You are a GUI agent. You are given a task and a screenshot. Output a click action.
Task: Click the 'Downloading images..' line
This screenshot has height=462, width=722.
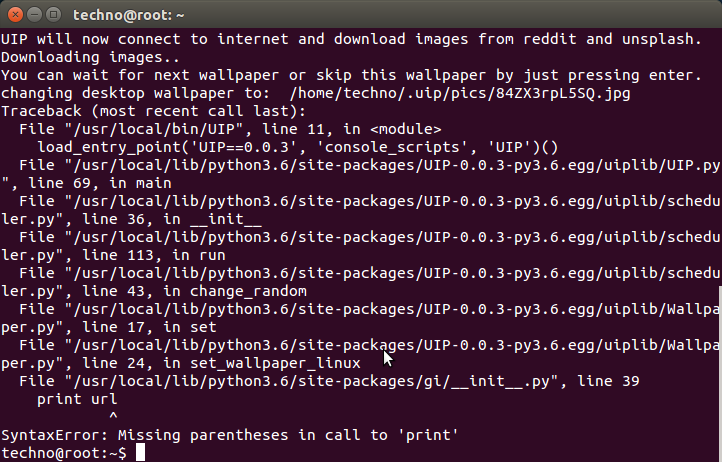[x=90, y=58]
